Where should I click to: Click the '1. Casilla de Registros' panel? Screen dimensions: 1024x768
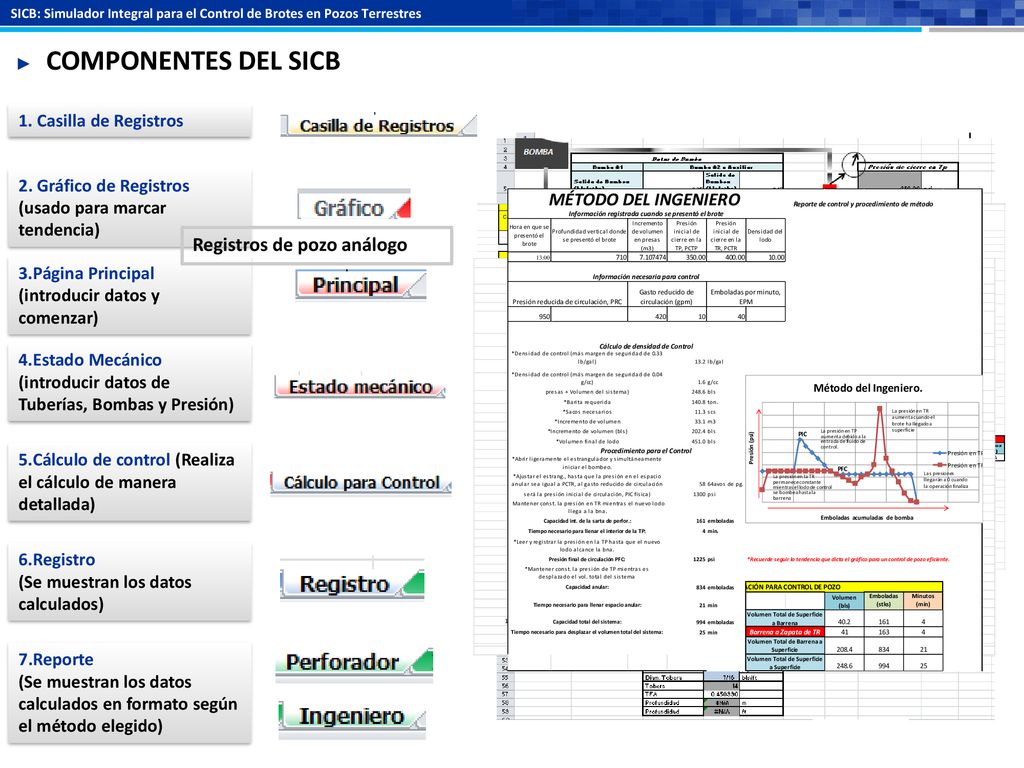129,121
